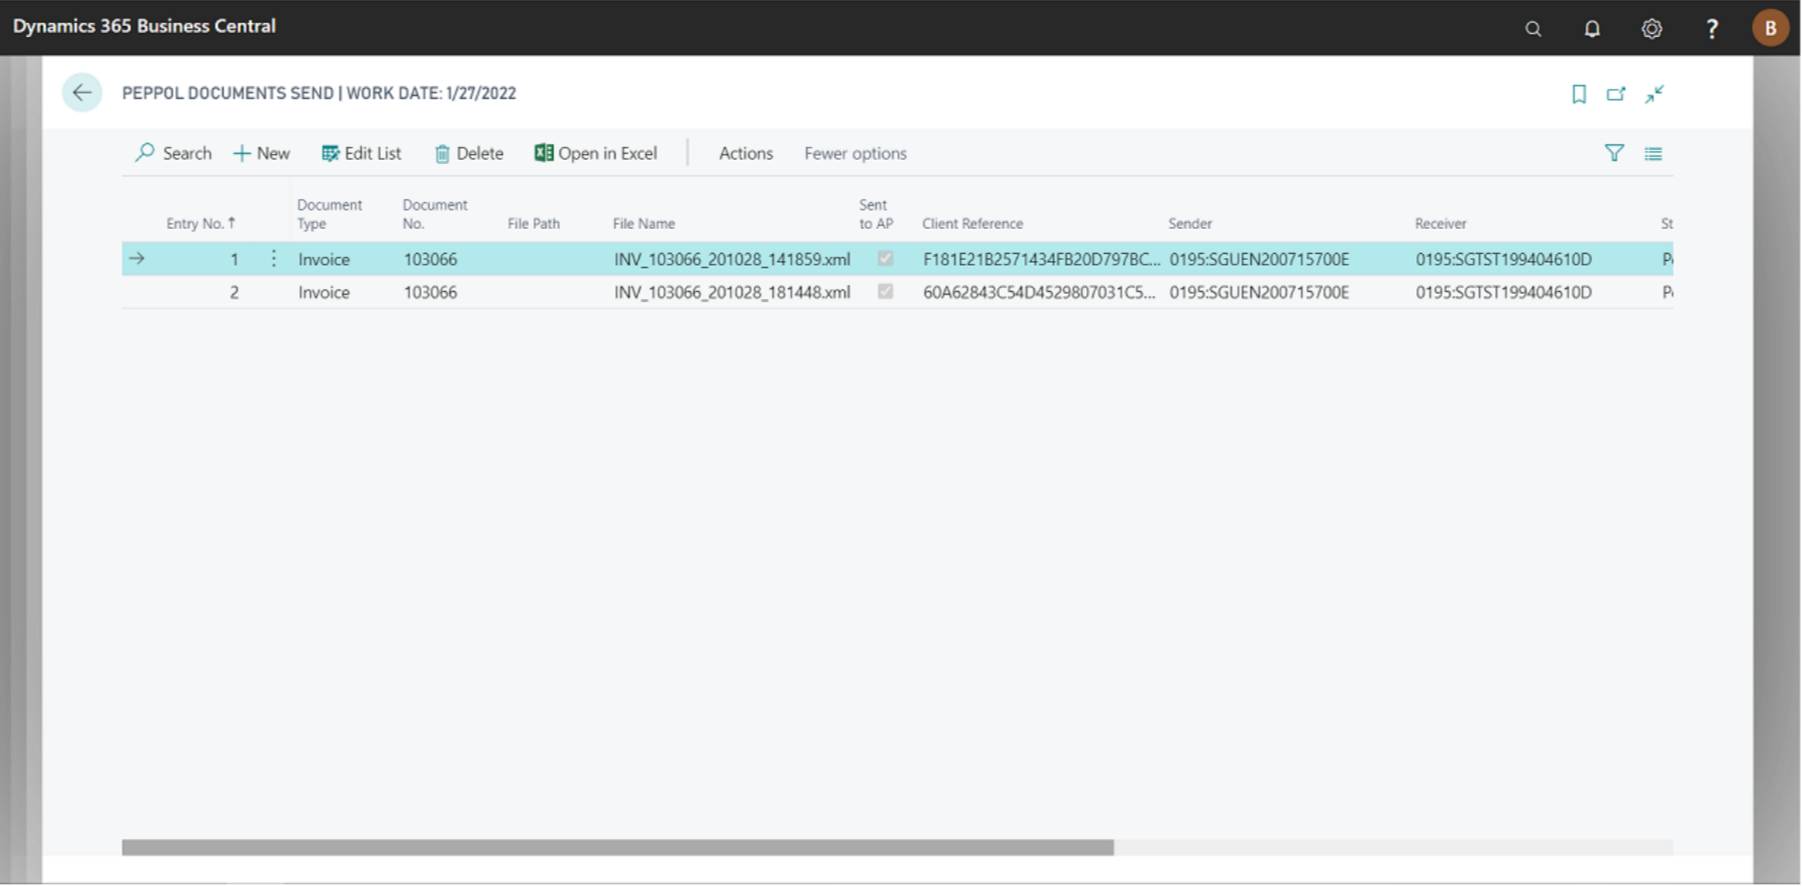Click Entry No. cell 1
Image resolution: width=1802 pixels, height=886 pixels.
(234, 259)
